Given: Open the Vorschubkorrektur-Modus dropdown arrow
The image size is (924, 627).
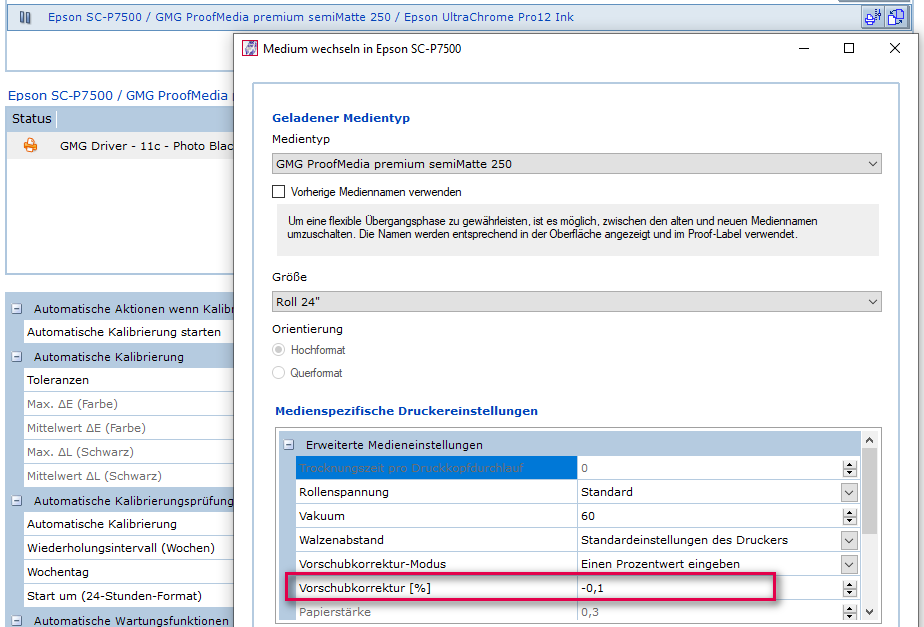Looking at the screenshot, I should coord(849,565).
